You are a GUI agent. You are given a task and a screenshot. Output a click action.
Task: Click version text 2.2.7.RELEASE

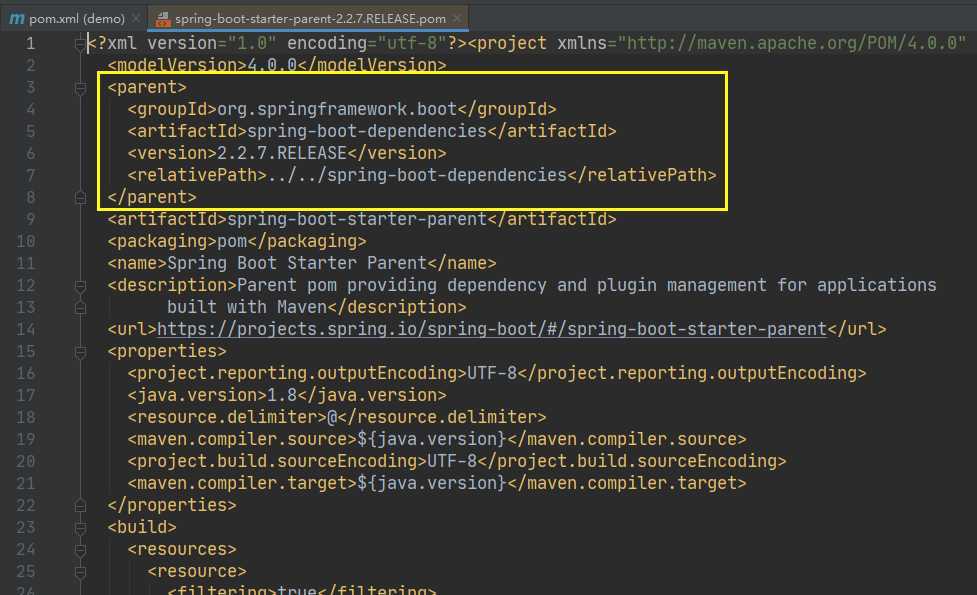(x=282, y=153)
